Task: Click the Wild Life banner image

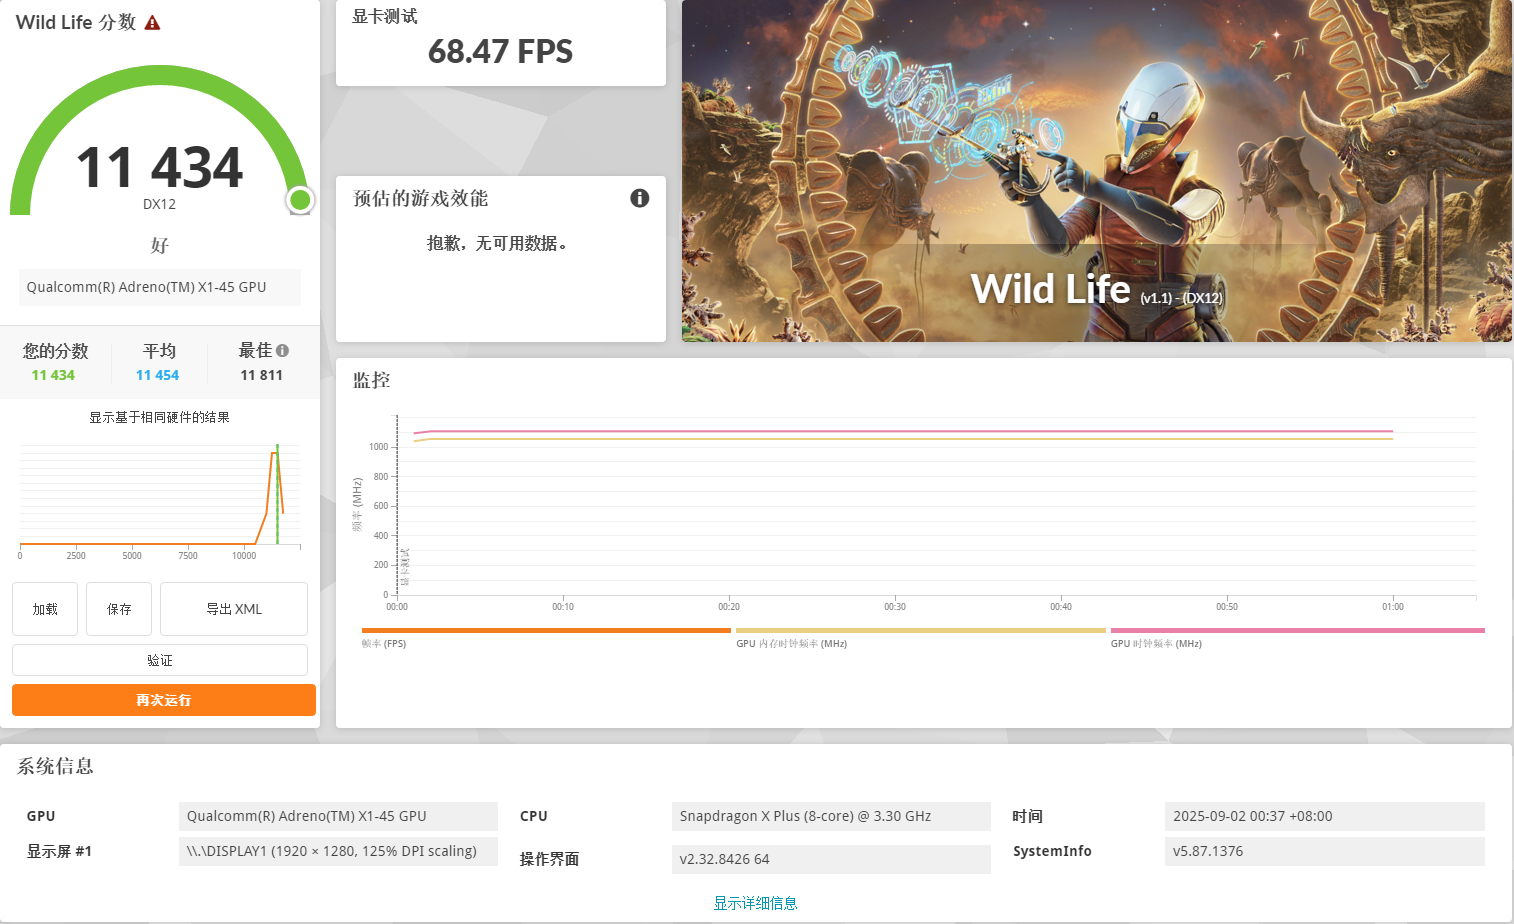Action: (1097, 171)
